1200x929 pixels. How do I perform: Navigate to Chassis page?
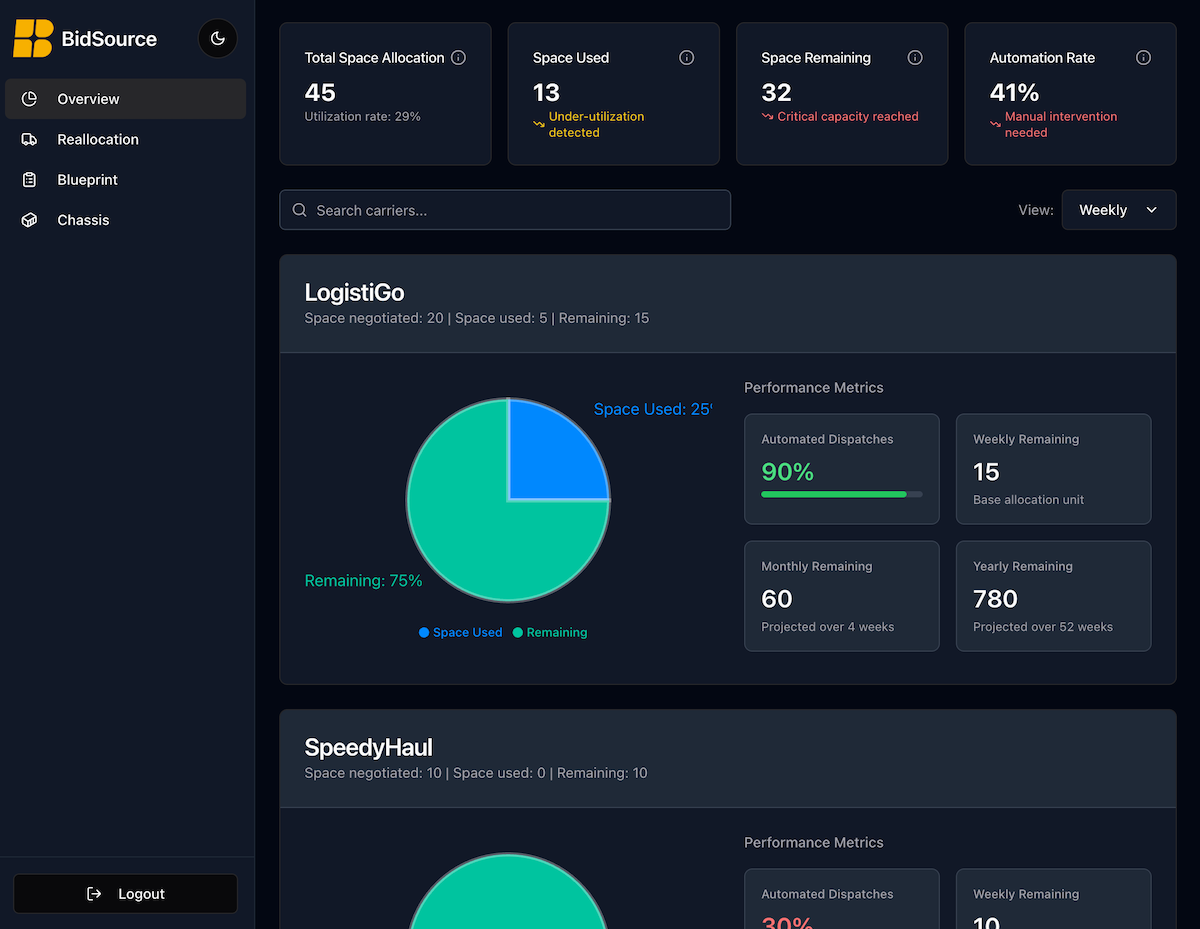(x=126, y=220)
